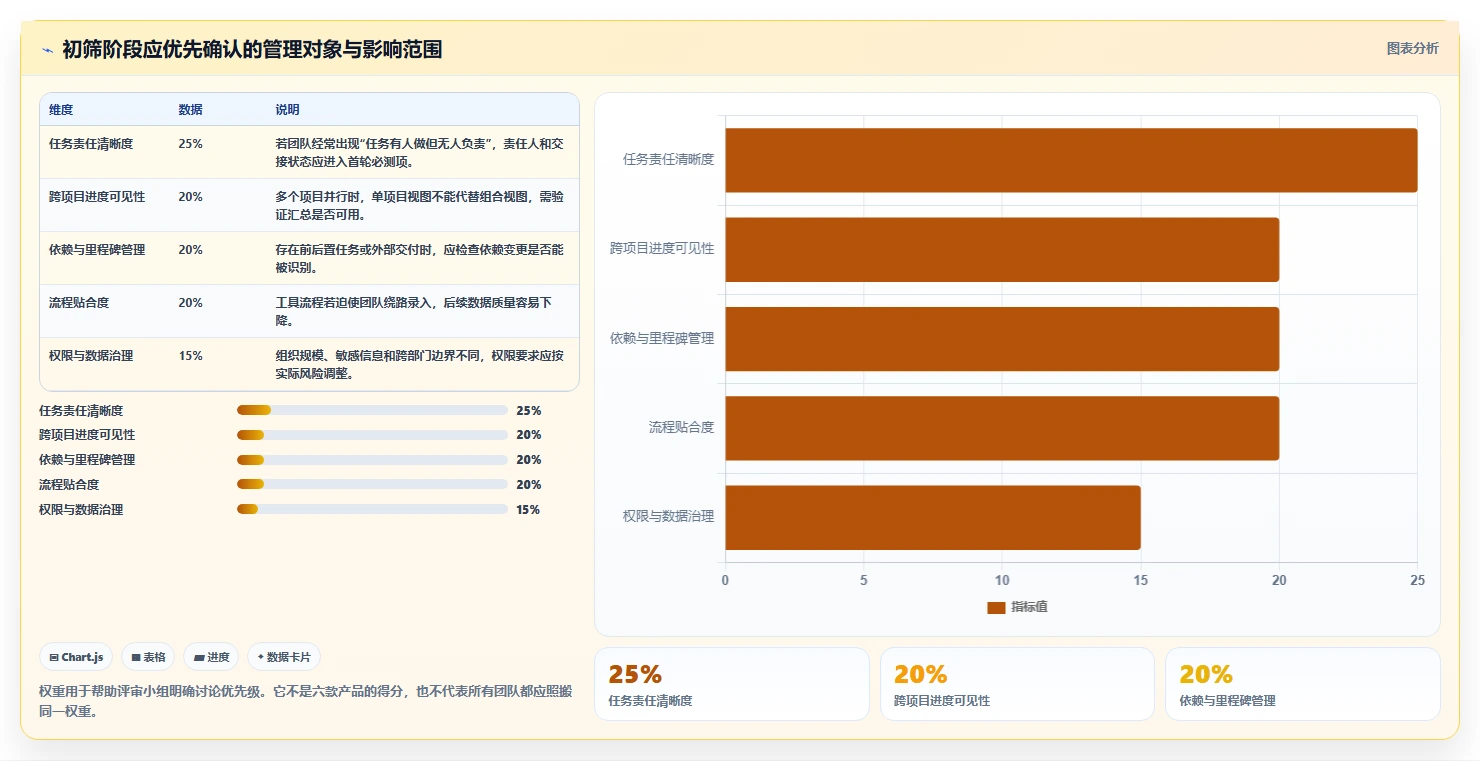Viewport: 1480px width, 761px height.
Task: Click the description starting 若团队经常出现
Action: click(x=420, y=152)
